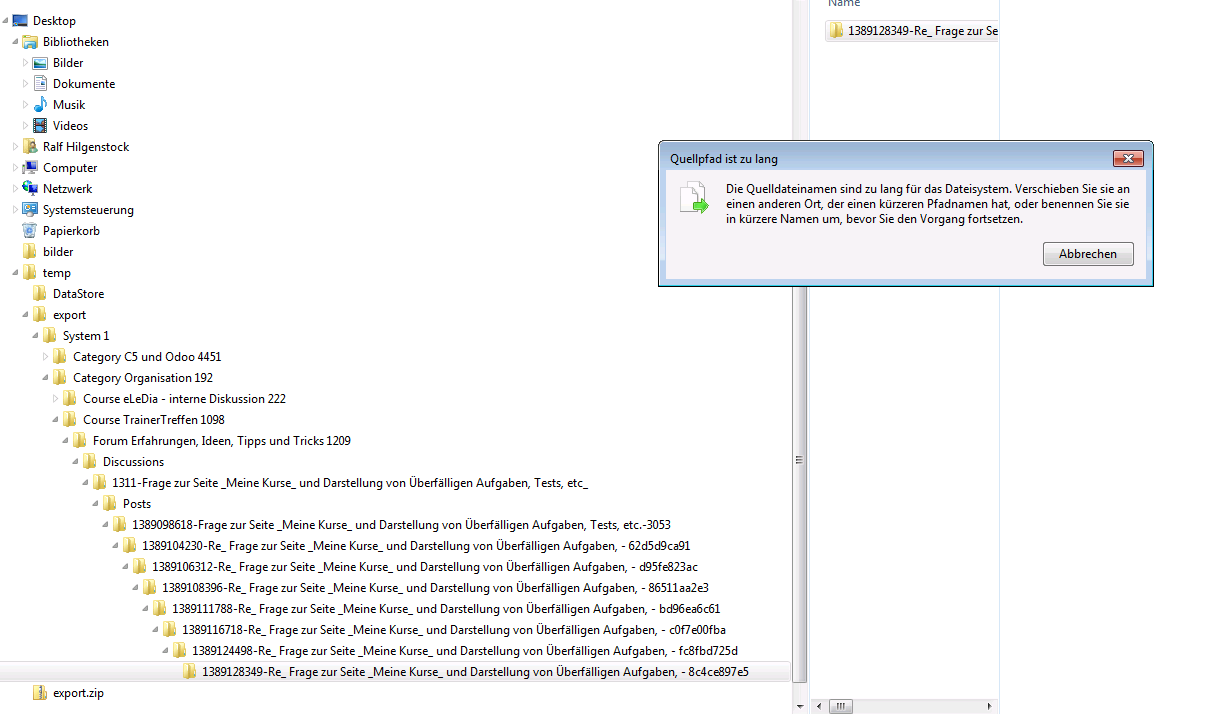This screenshot has width=1213, height=714.
Task: Click the Discussions folder icon
Action: click(x=90, y=462)
